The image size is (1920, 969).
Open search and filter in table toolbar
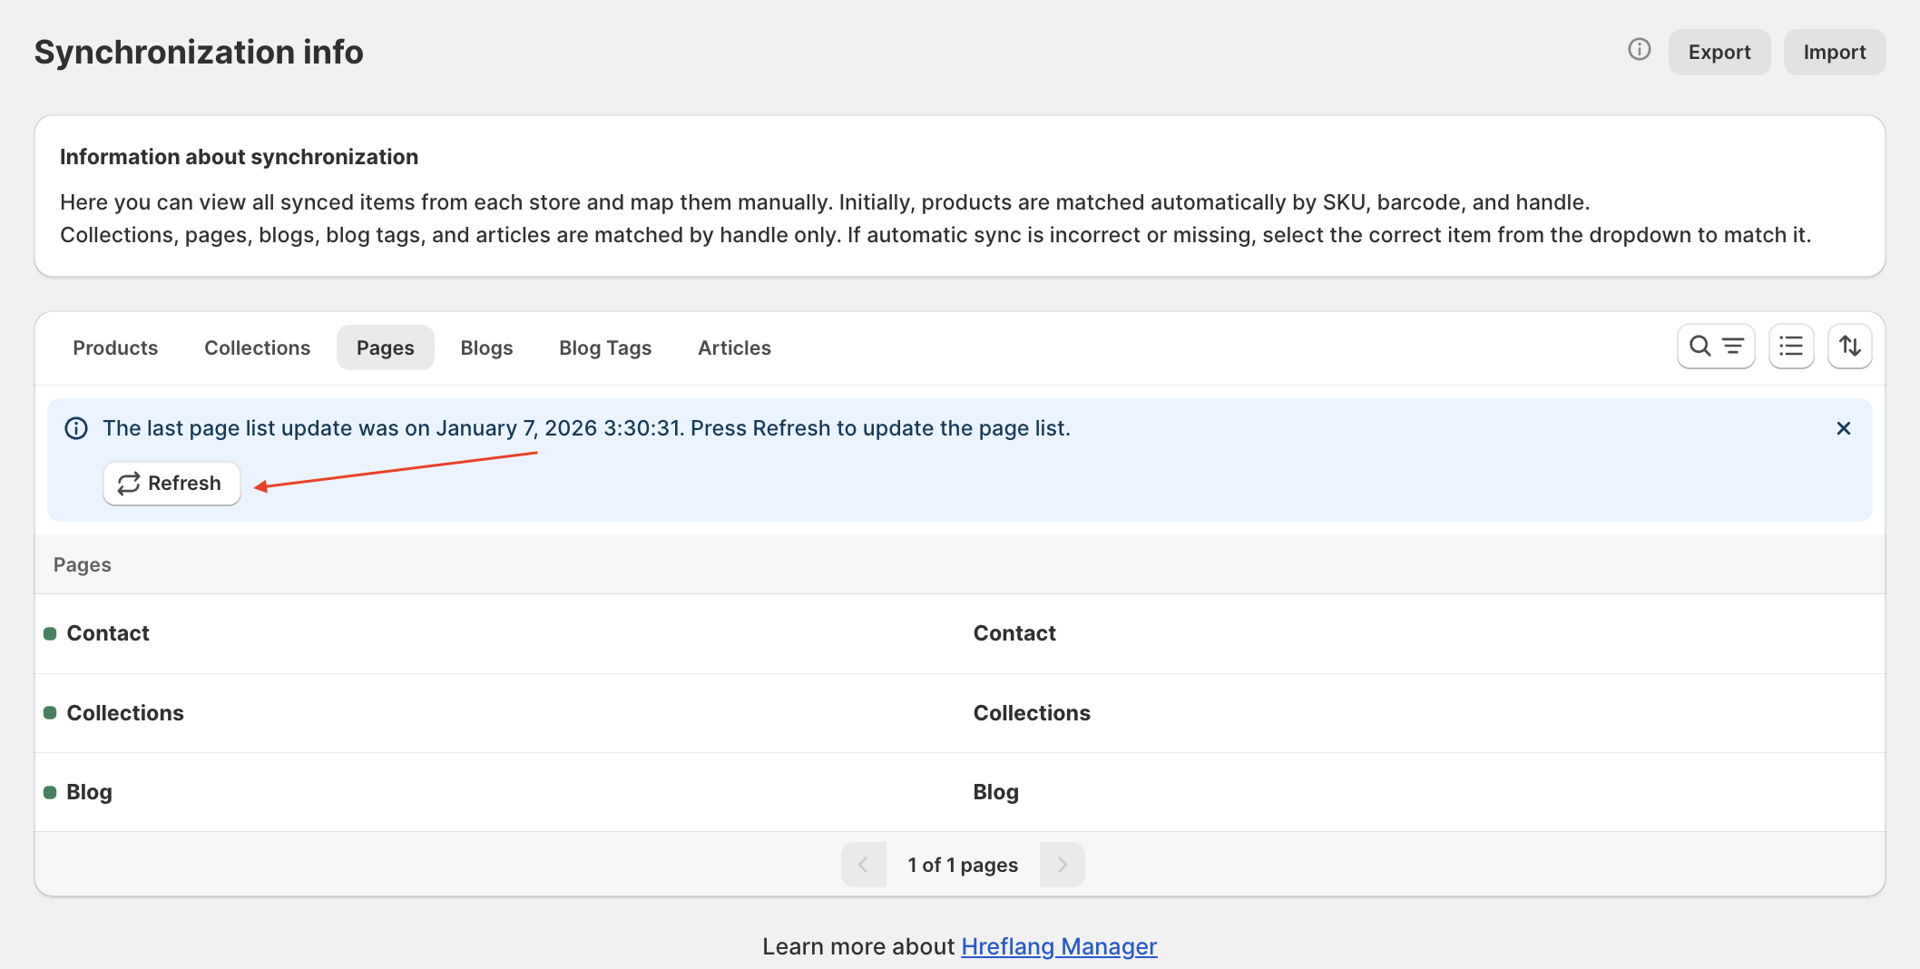[1715, 347]
